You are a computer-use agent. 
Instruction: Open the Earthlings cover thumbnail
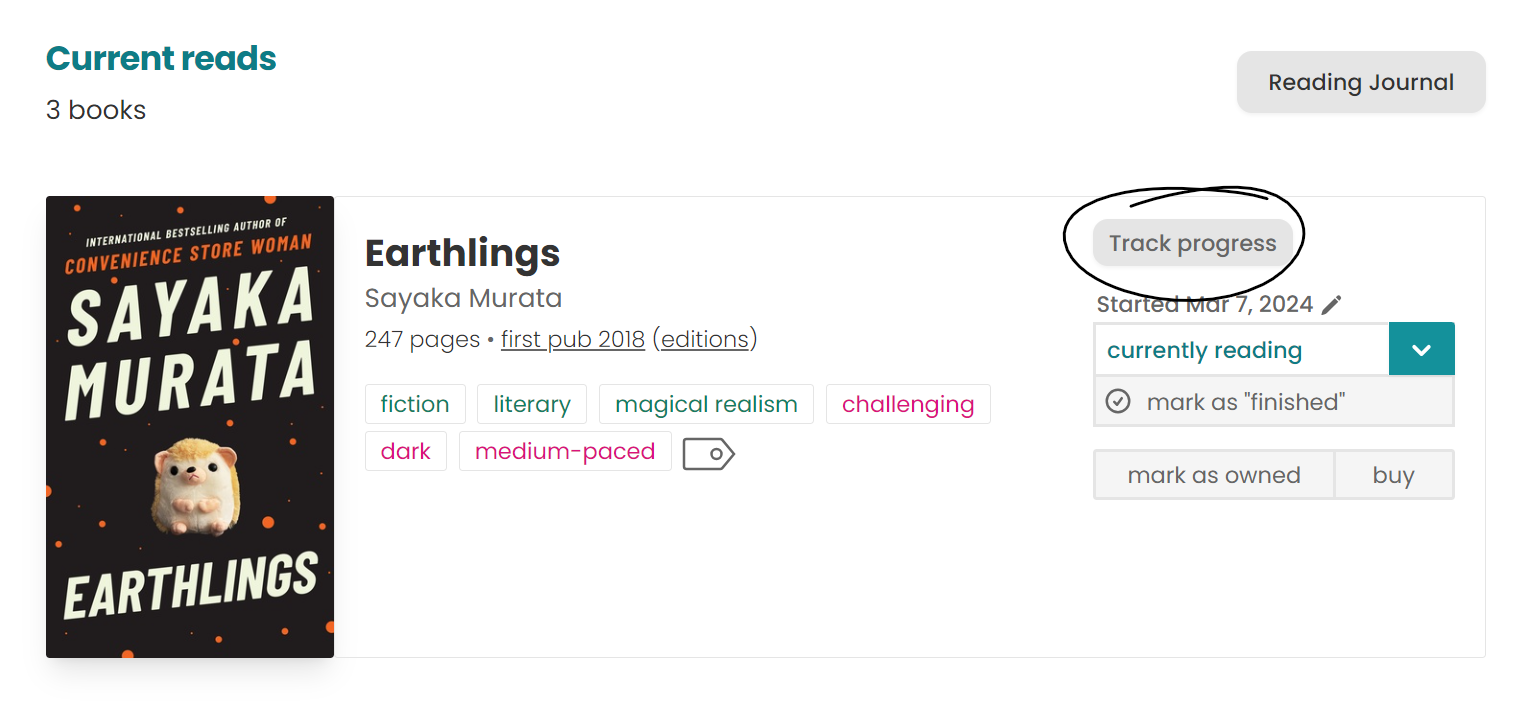(x=190, y=427)
